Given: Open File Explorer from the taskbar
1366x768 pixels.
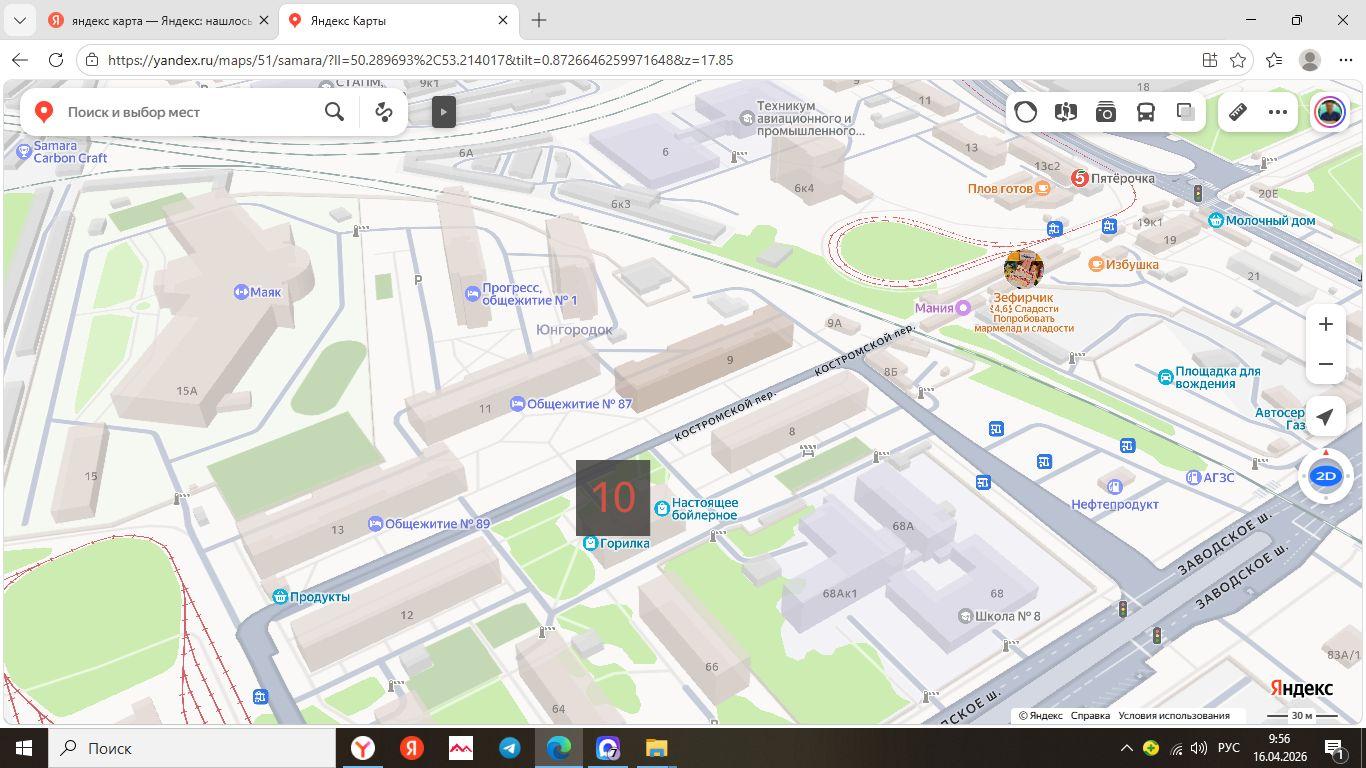Looking at the screenshot, I should coord(656,748).
